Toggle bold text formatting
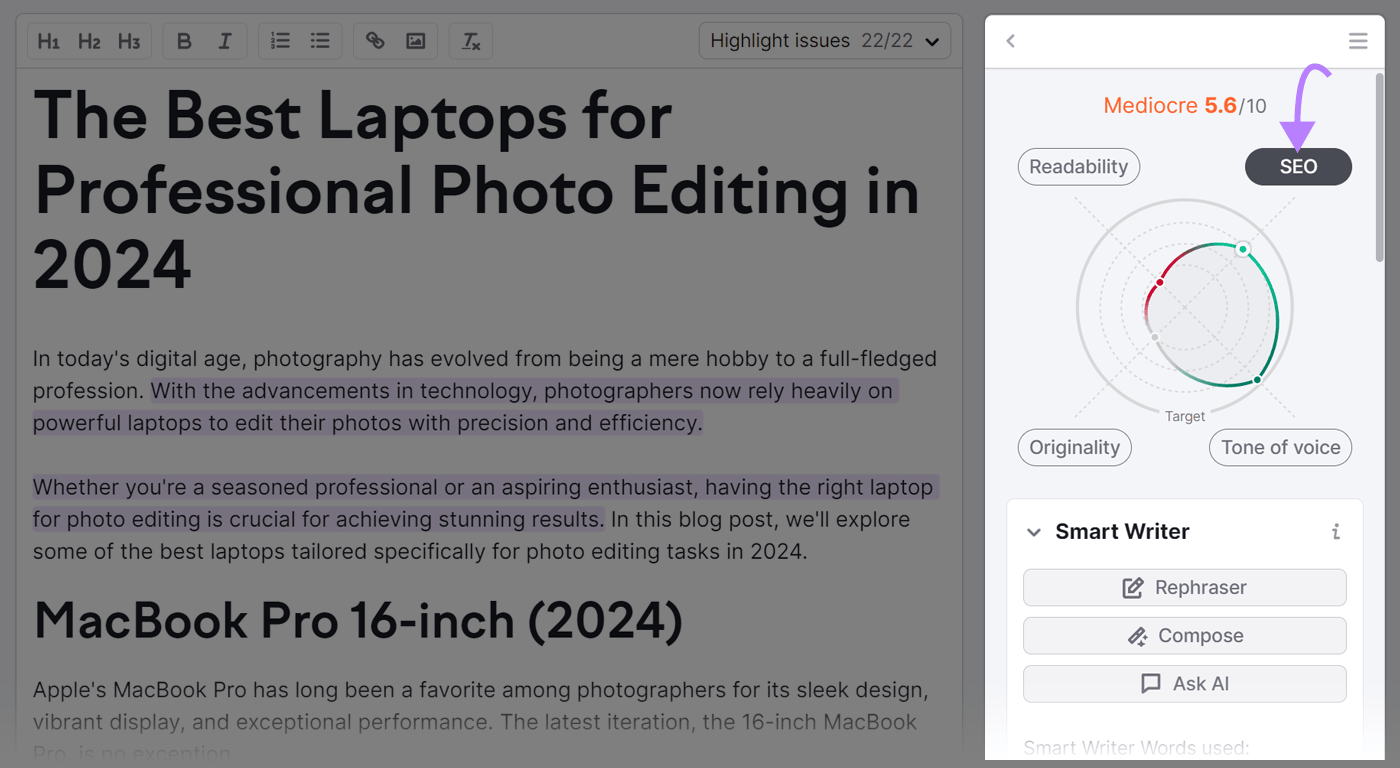The image size is (1400, 768). pos(184,41)
